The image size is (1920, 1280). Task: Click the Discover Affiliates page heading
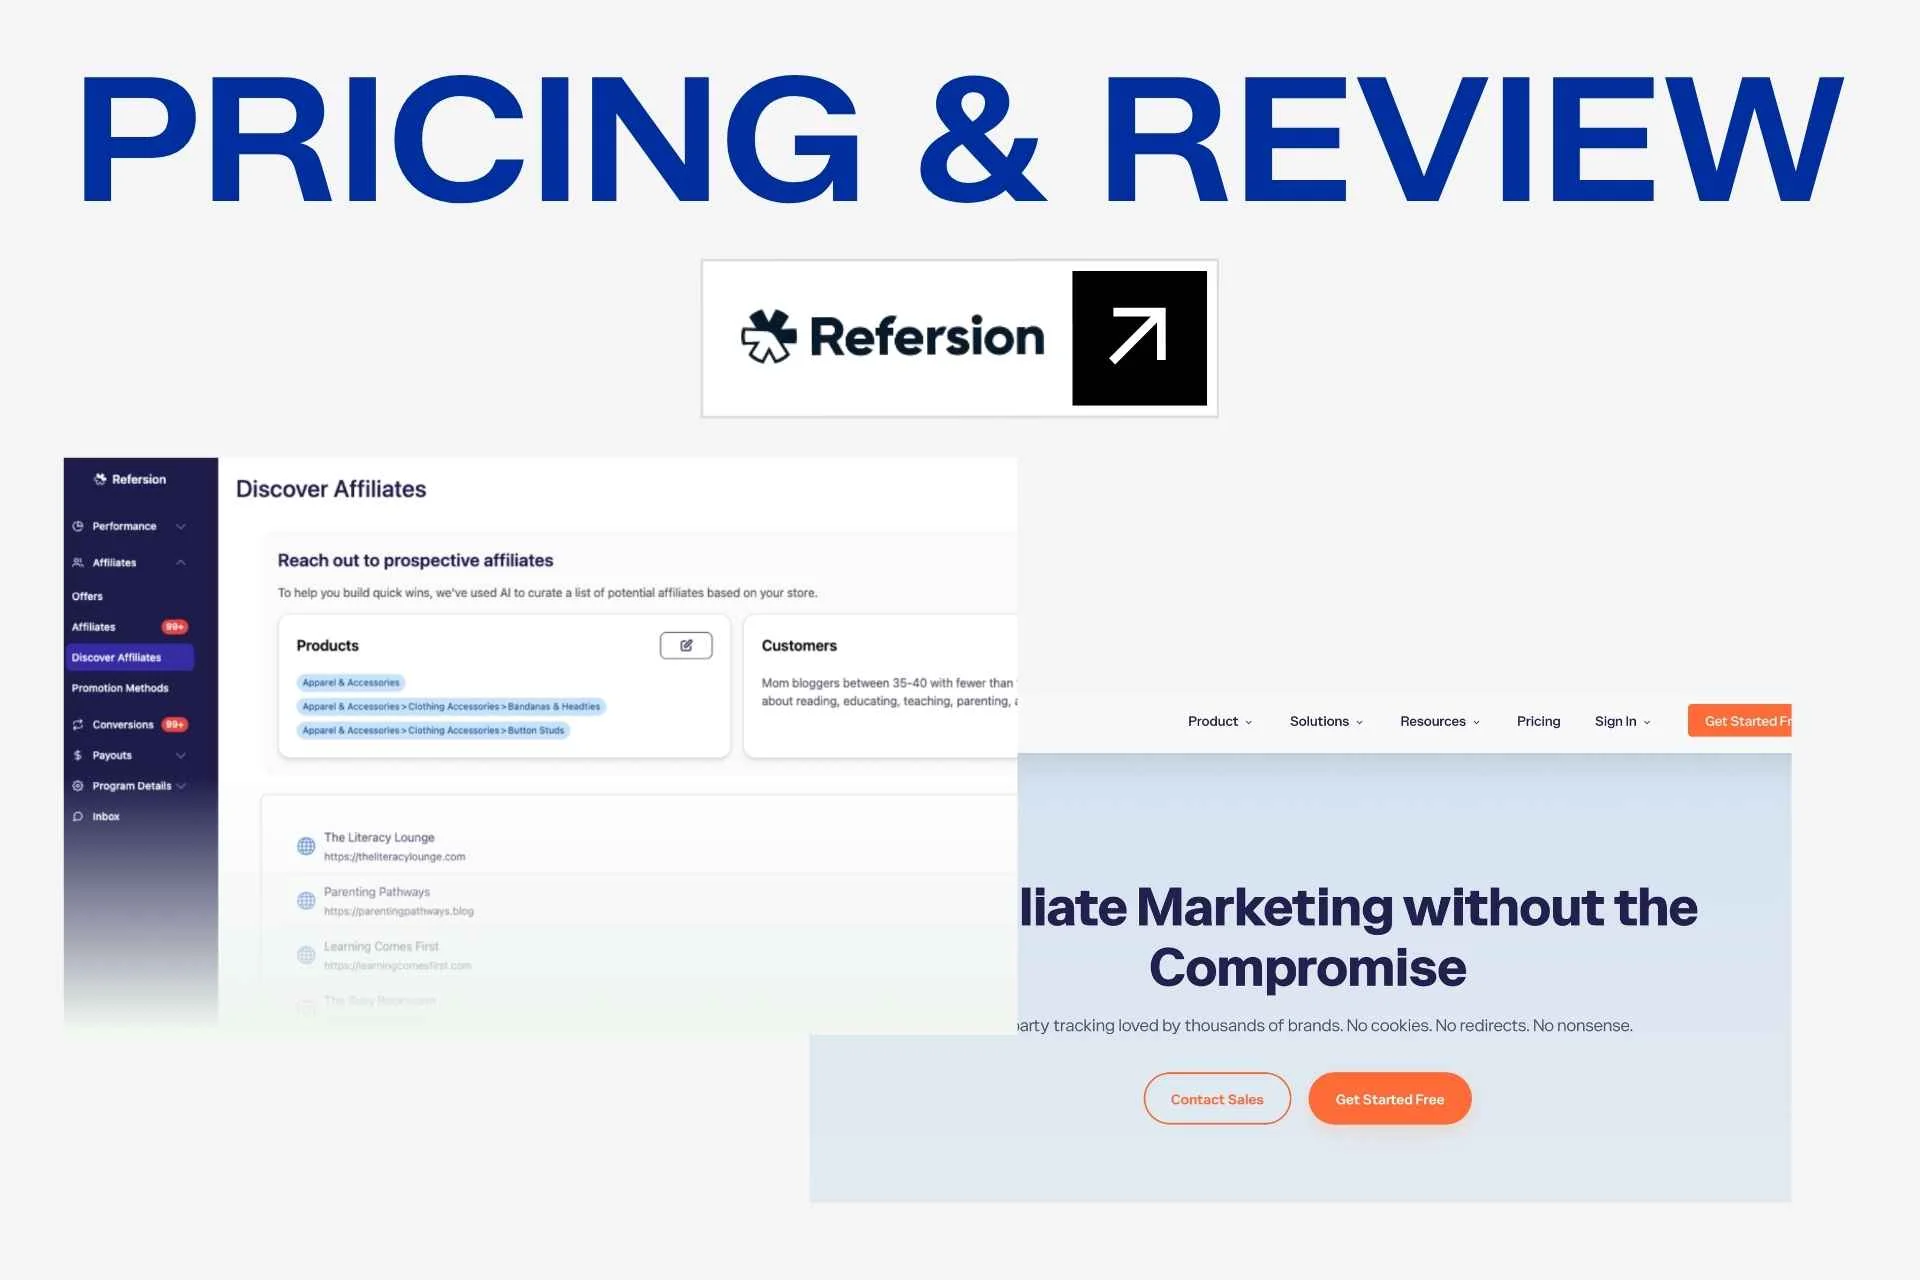coord(331,489)
